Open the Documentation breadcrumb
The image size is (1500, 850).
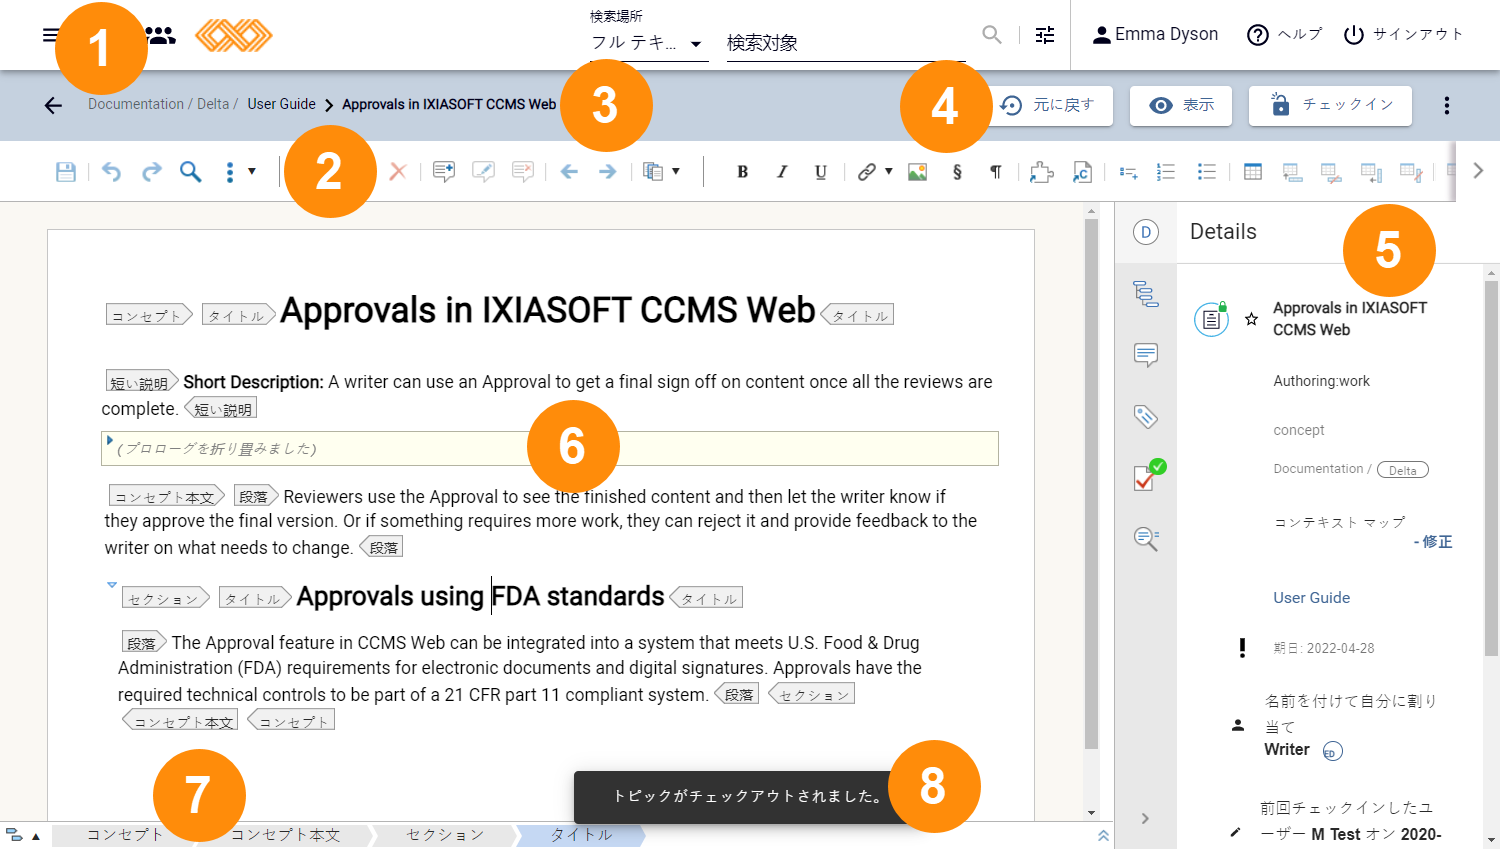click(136, 104)
